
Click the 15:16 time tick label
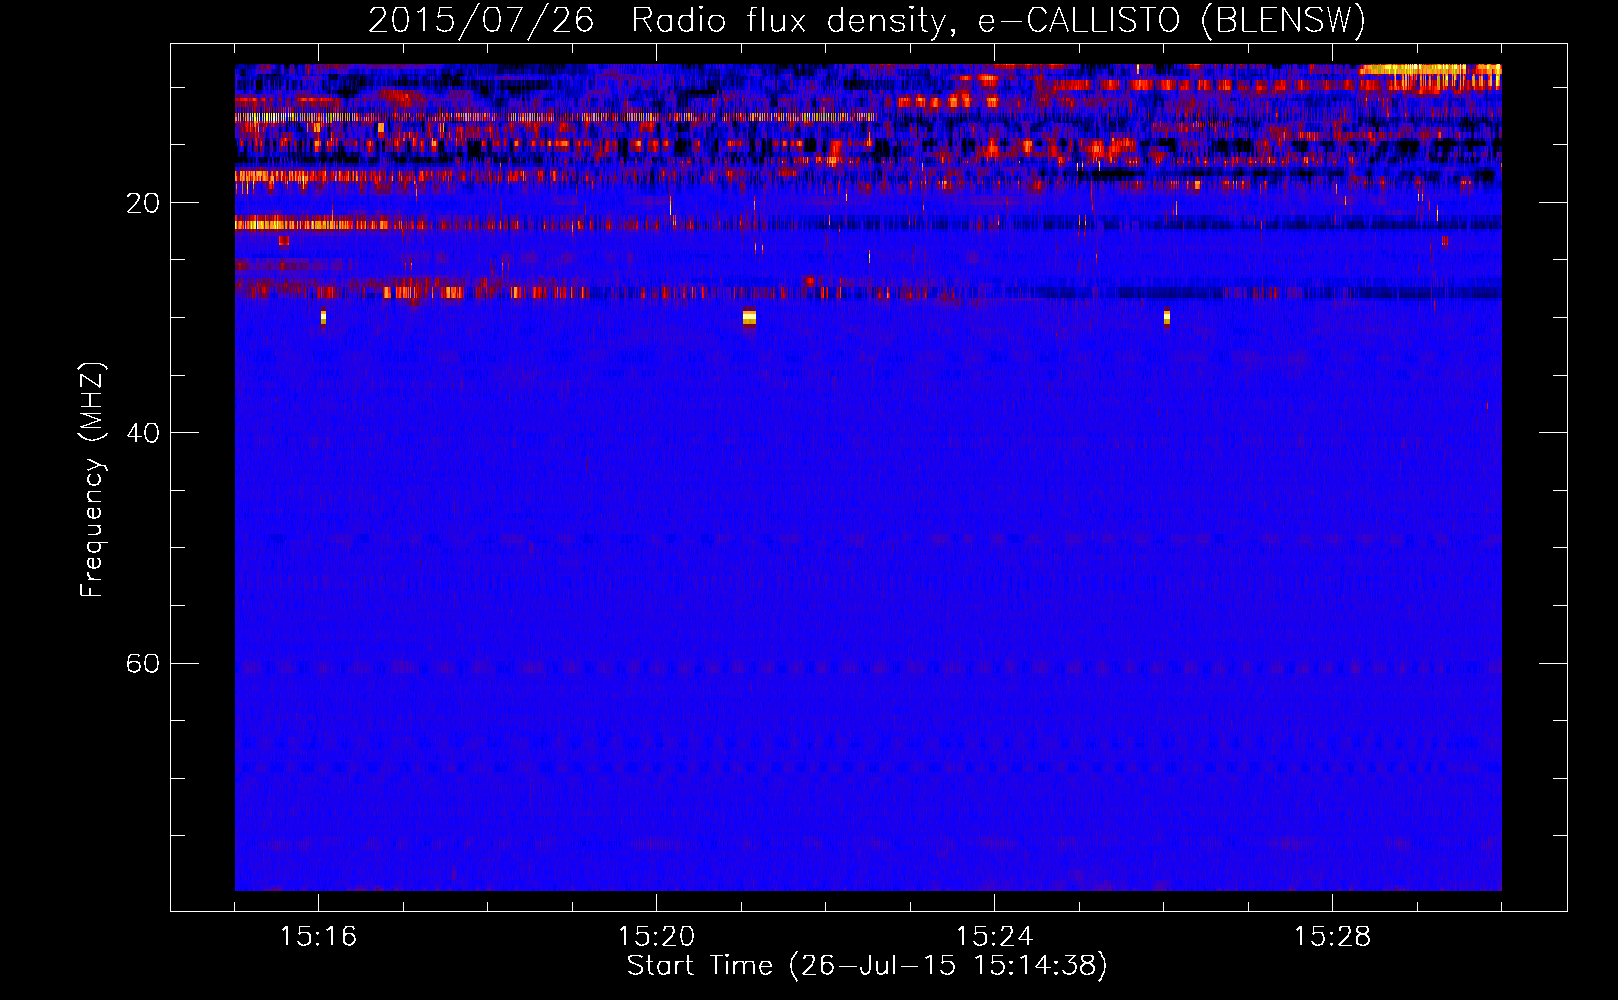pos(318,936)
